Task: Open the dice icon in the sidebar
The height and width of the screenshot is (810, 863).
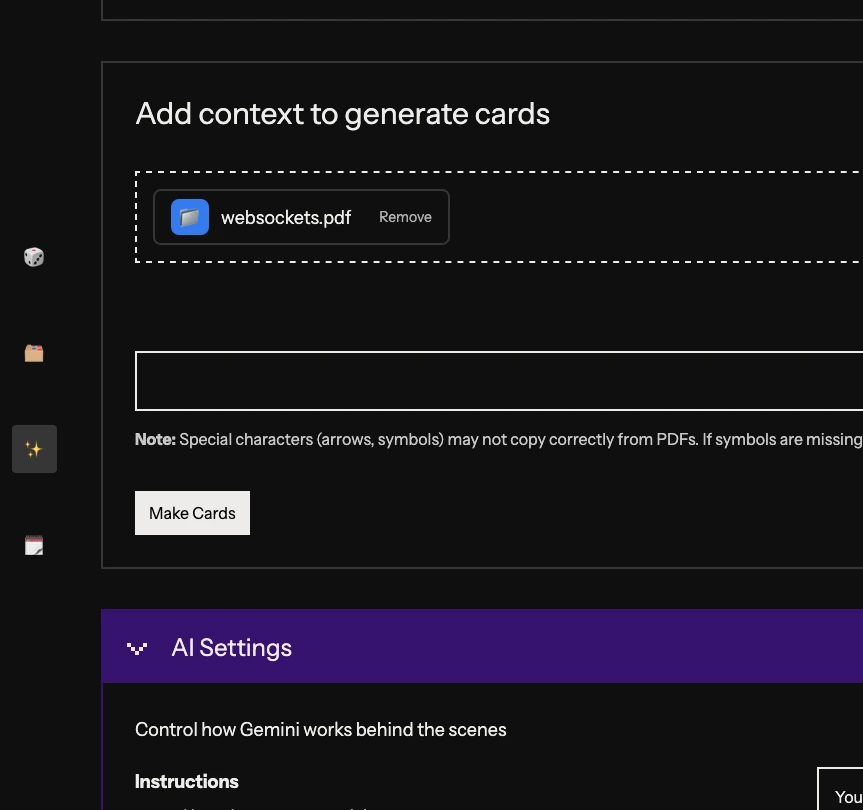Action: click(34, 257)
